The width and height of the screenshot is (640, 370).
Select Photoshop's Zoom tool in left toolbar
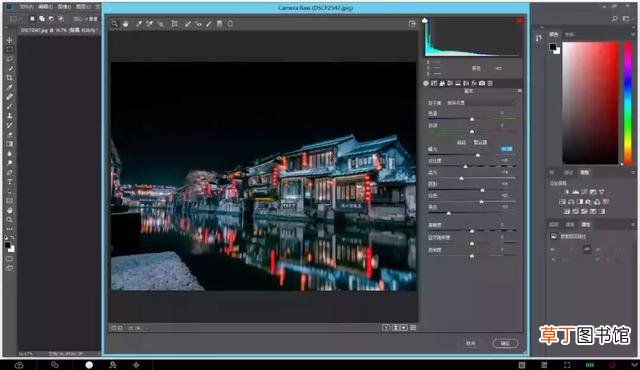click(x=10, y=220)
